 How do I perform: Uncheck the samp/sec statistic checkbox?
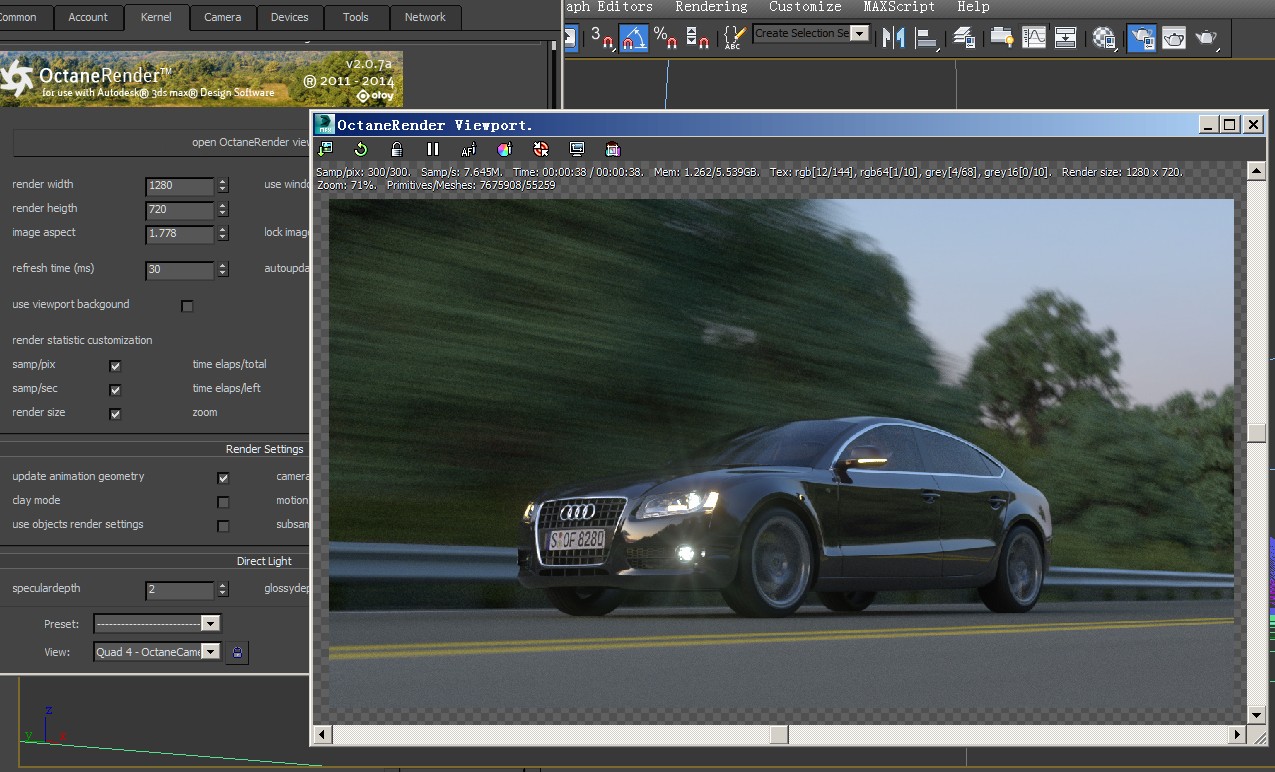(115, 390)
